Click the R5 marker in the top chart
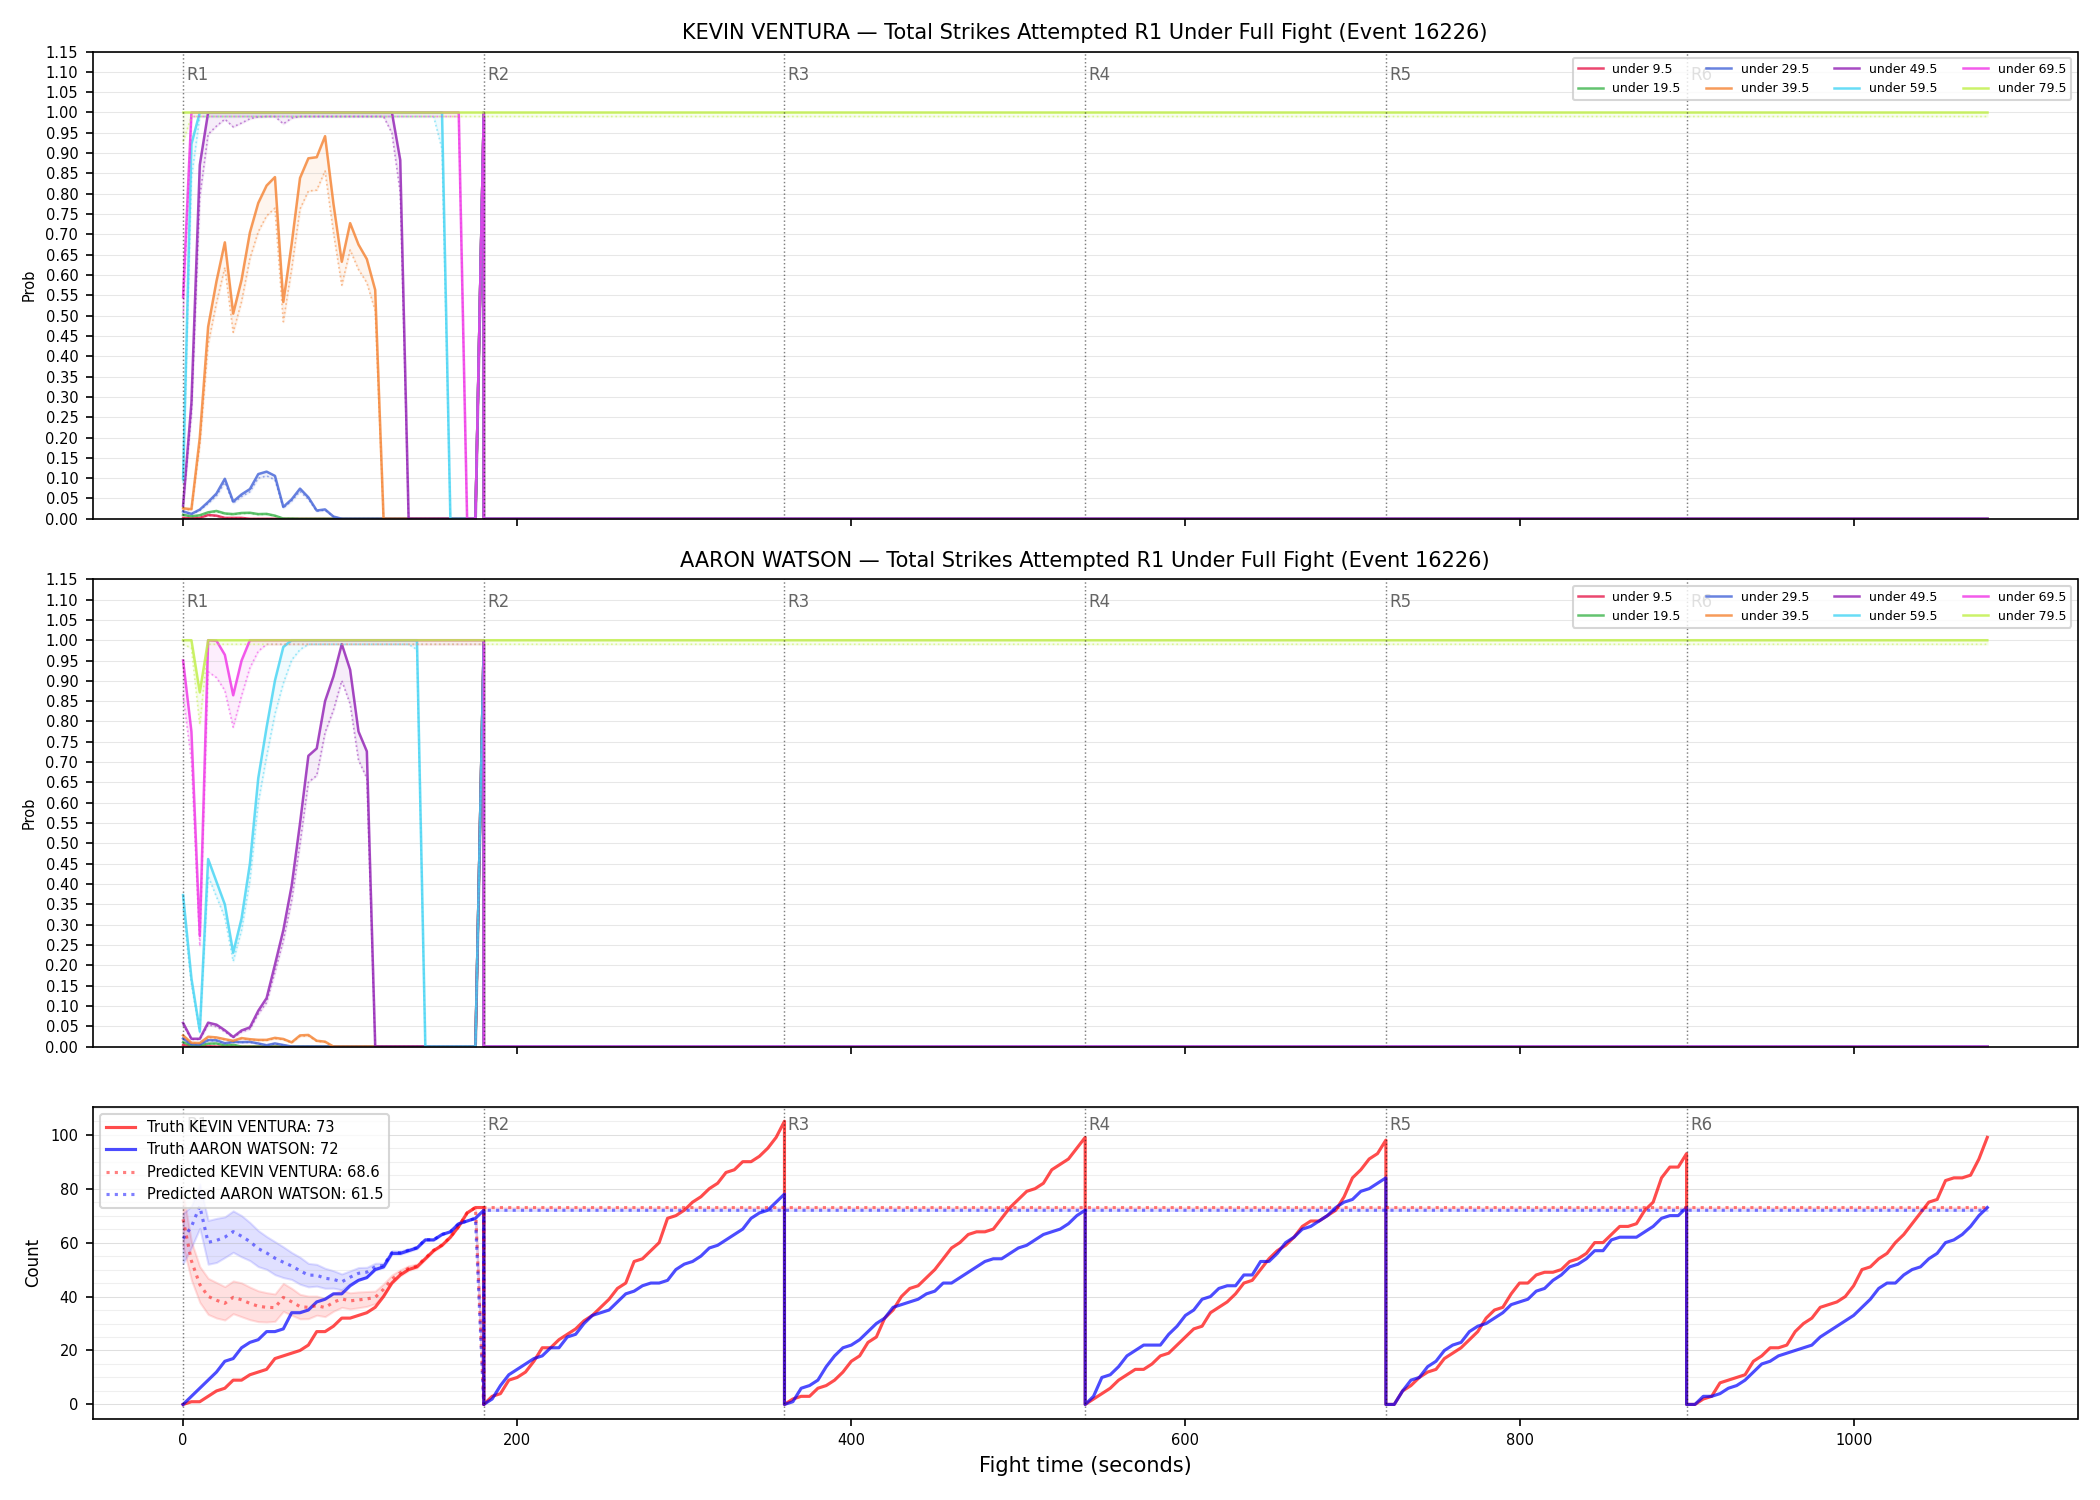Image resolution: width=2100 pixels, height=1500 pixels. (x=1400, y=74)
